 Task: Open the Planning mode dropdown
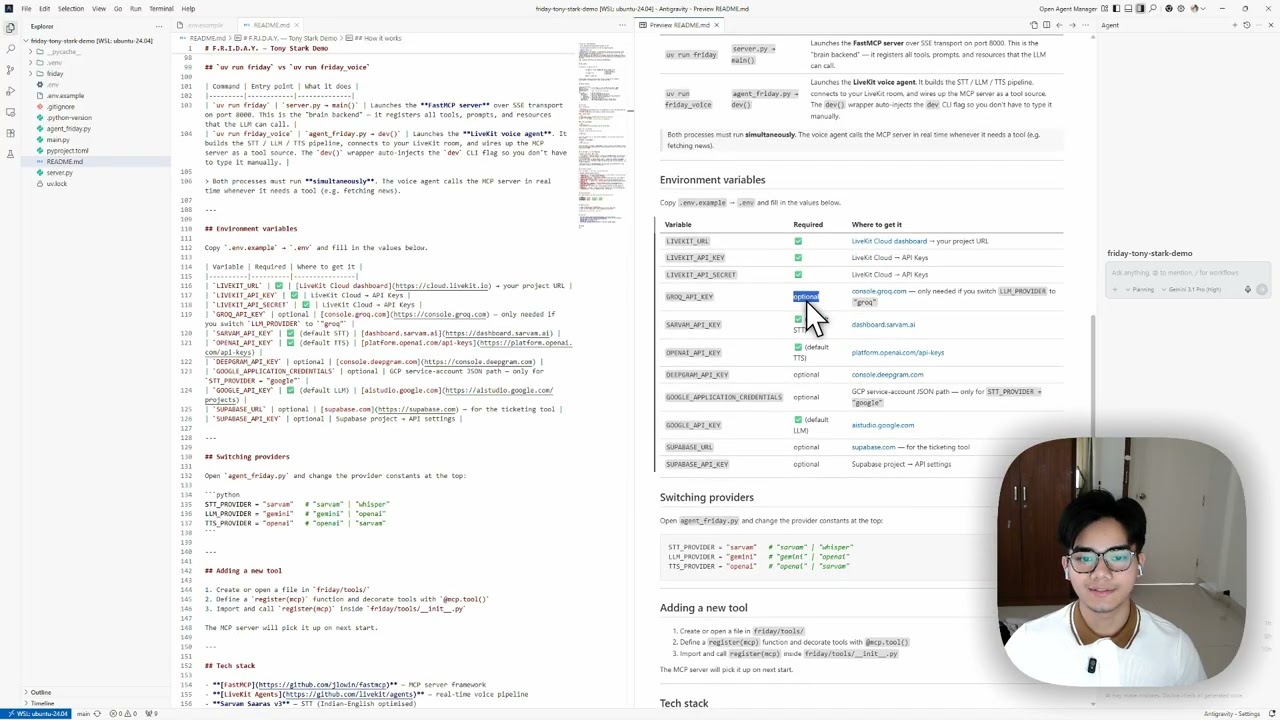click(x=1141, y=290)
